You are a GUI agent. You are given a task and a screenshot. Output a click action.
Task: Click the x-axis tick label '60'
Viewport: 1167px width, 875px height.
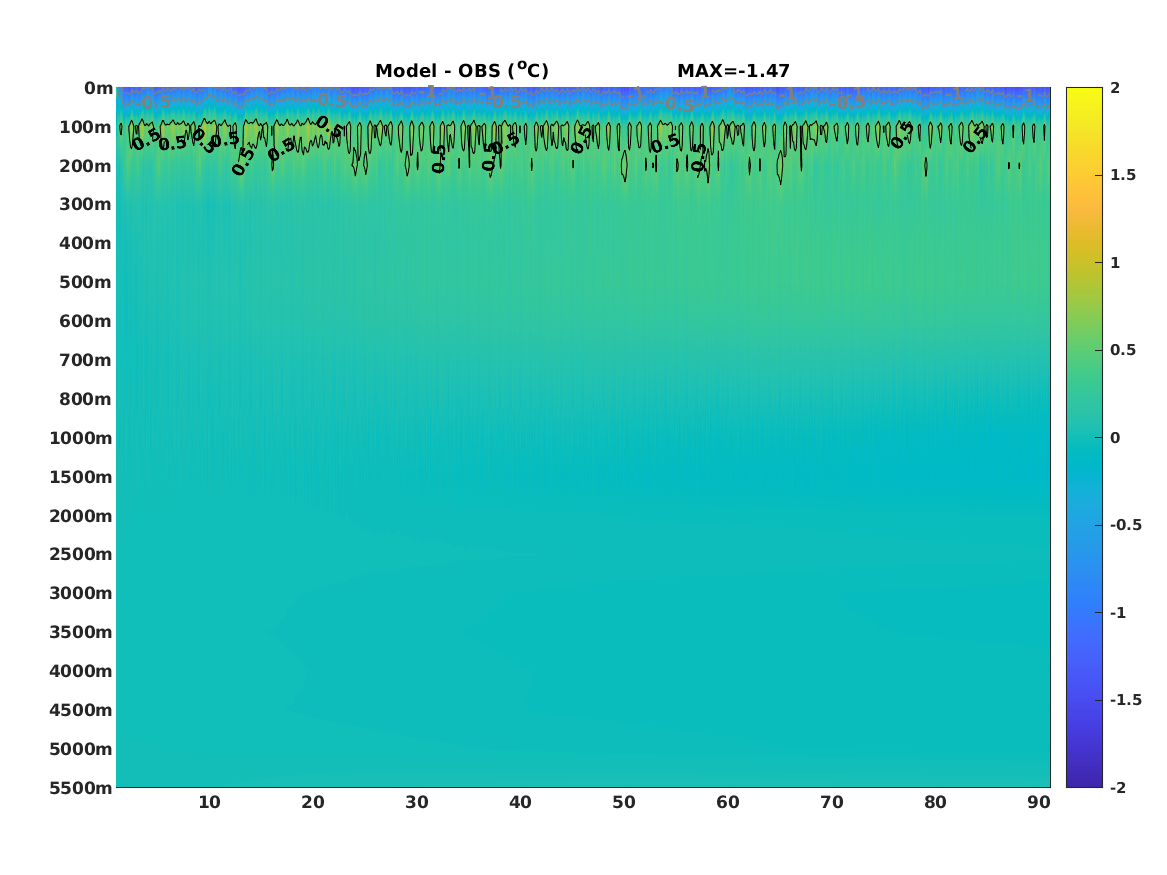tap(728, 802)
